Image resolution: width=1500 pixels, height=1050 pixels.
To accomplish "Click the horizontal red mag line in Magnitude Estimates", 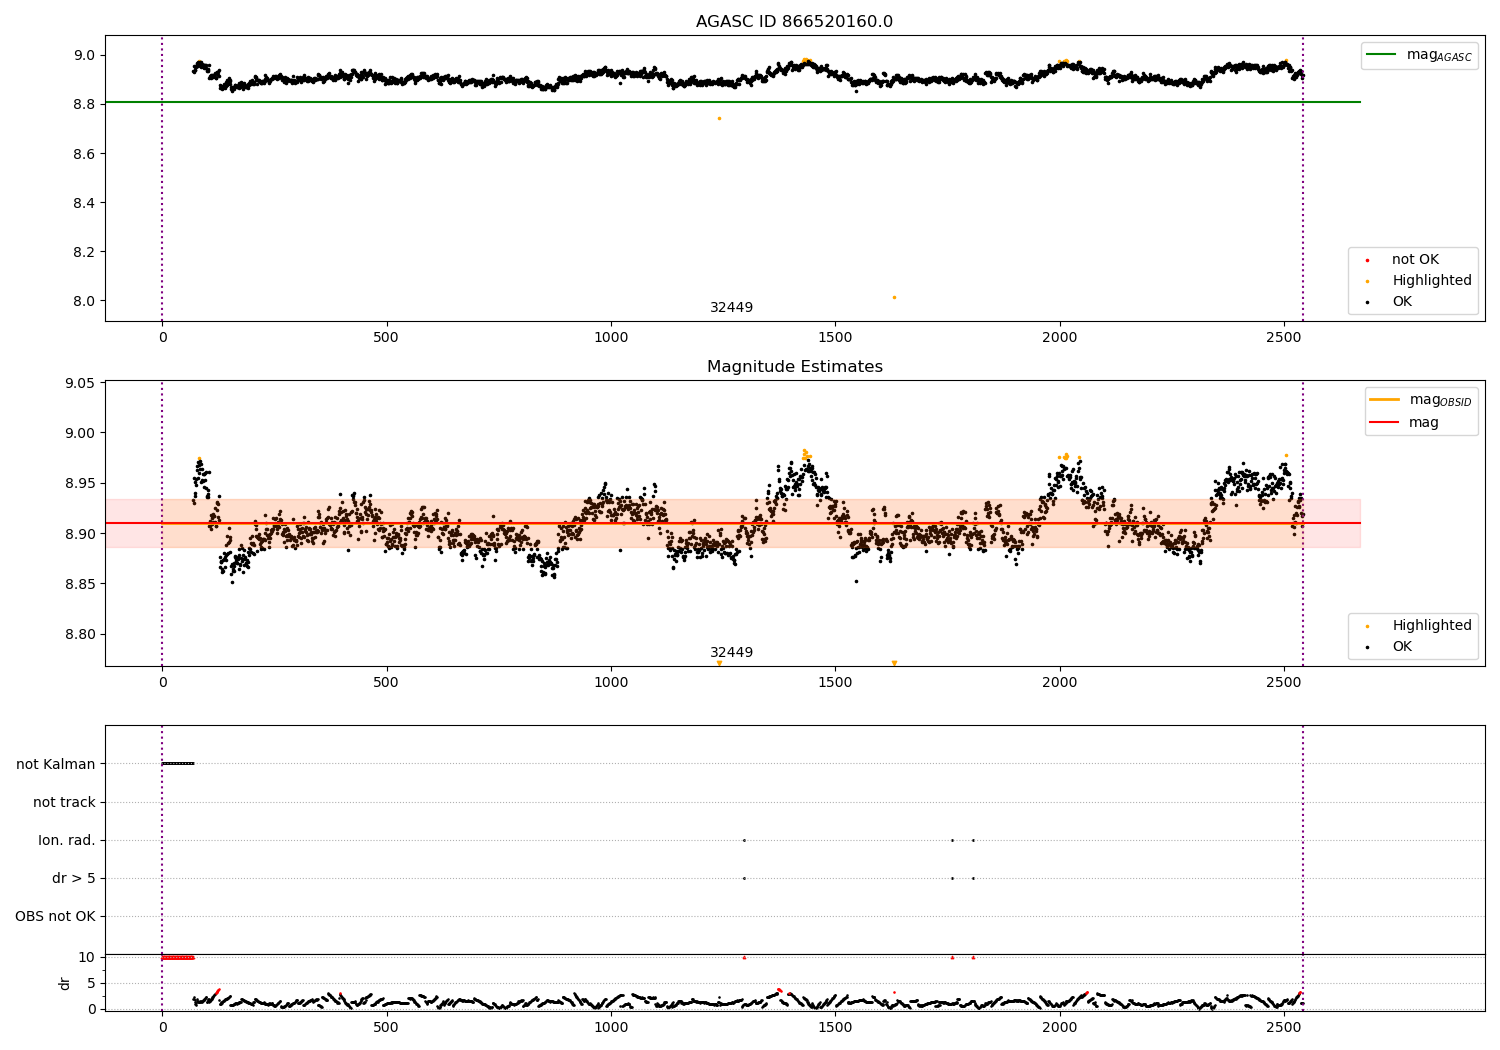I will pos(732,523).
